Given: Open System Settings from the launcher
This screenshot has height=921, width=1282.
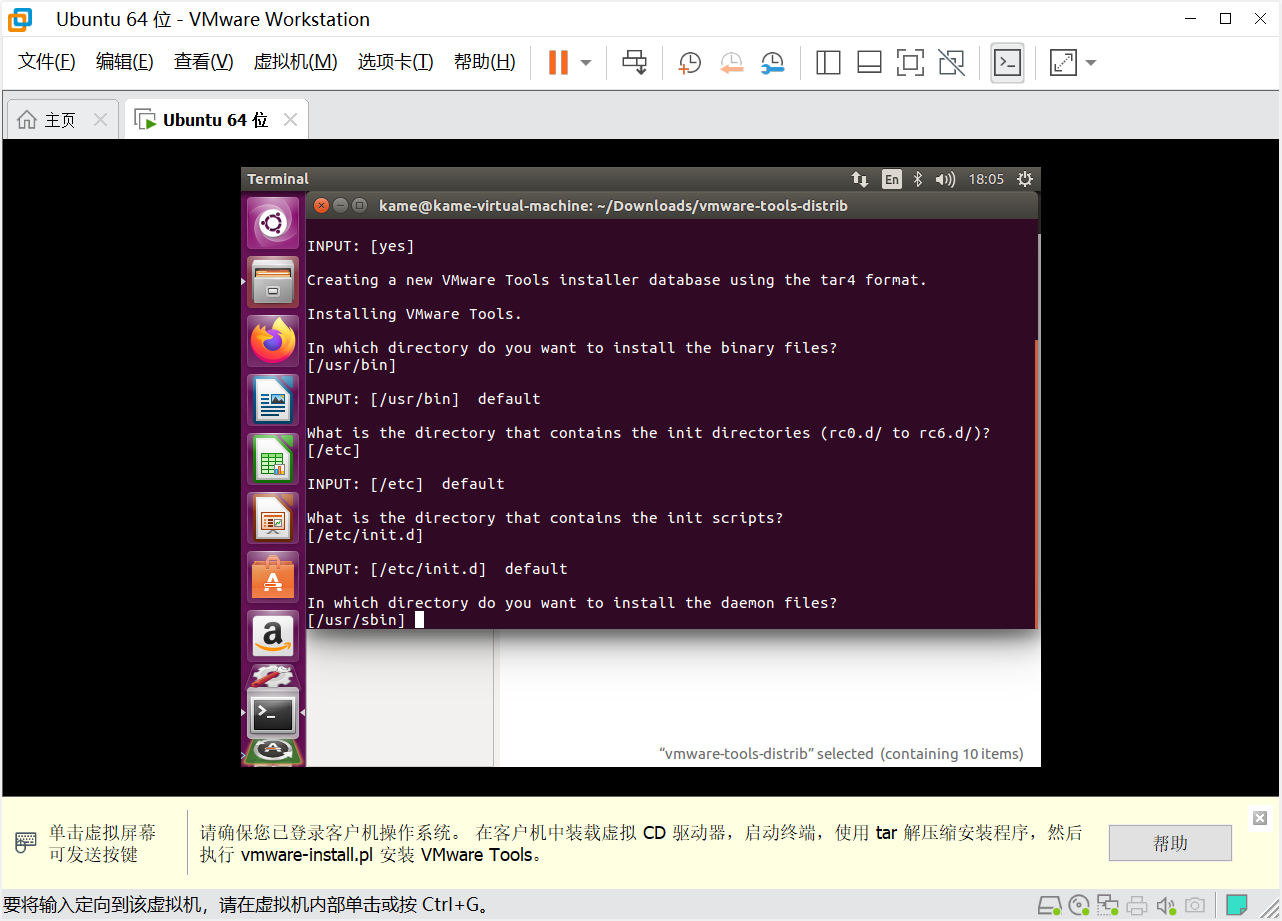Looking at the screenshot, I should (273, 676).
